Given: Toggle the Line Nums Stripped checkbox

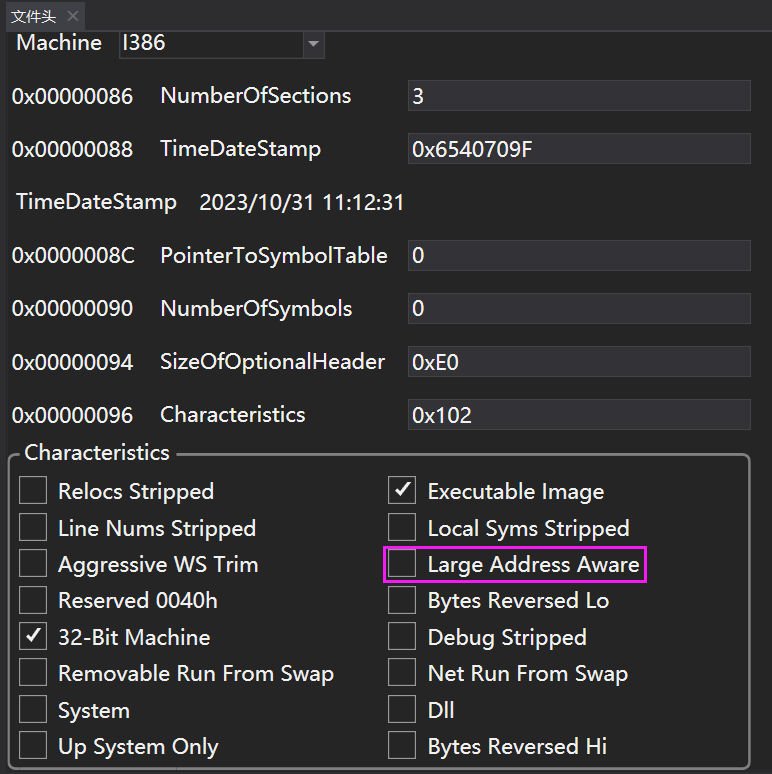Looking at the screenshot, I should click(33, 527).
